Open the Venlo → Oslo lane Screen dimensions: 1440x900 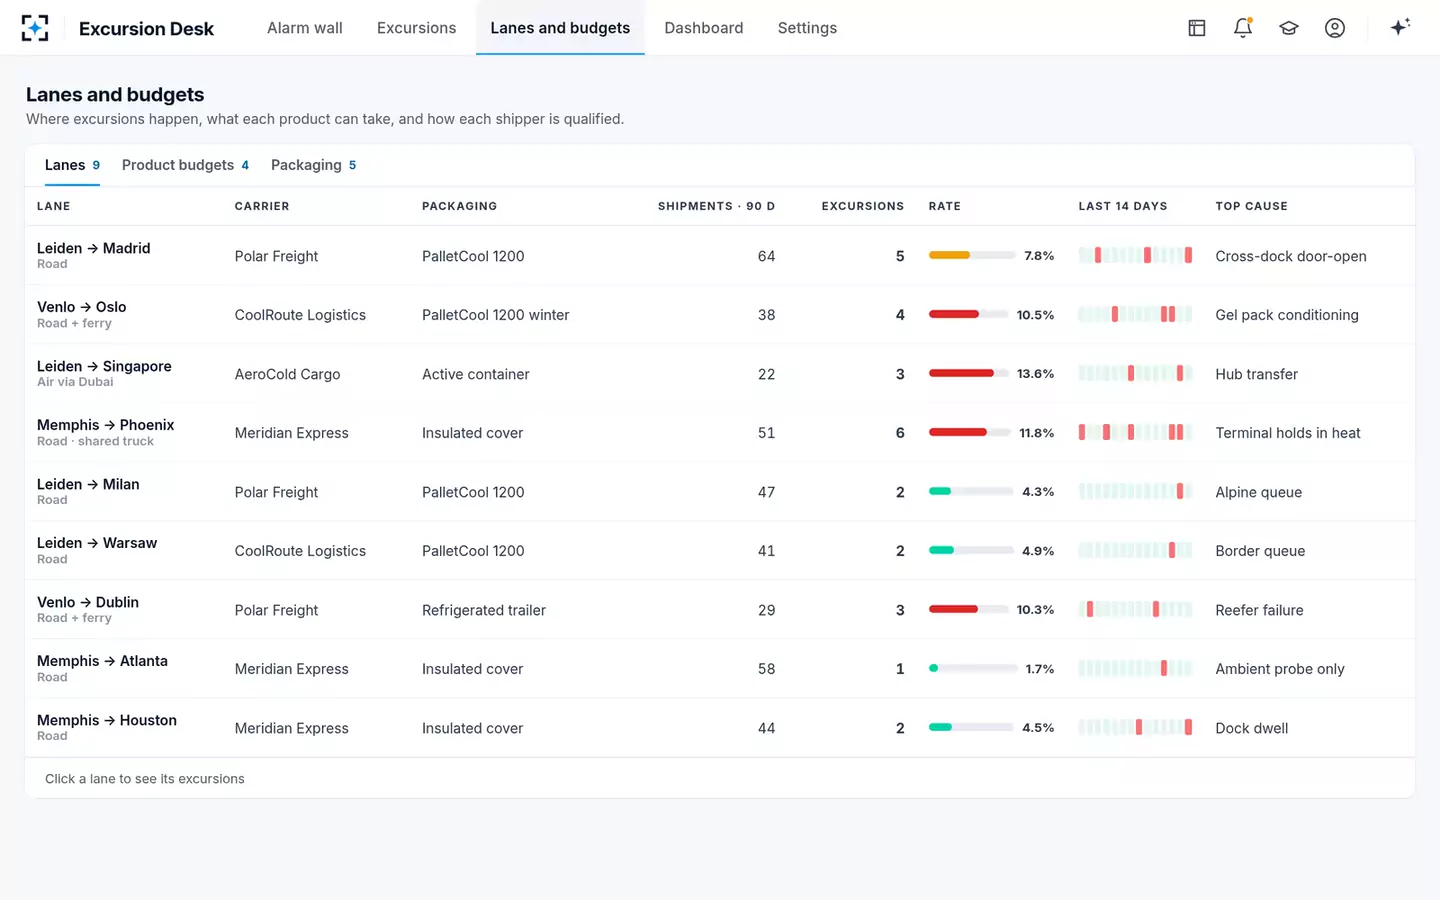click(720, 315)
